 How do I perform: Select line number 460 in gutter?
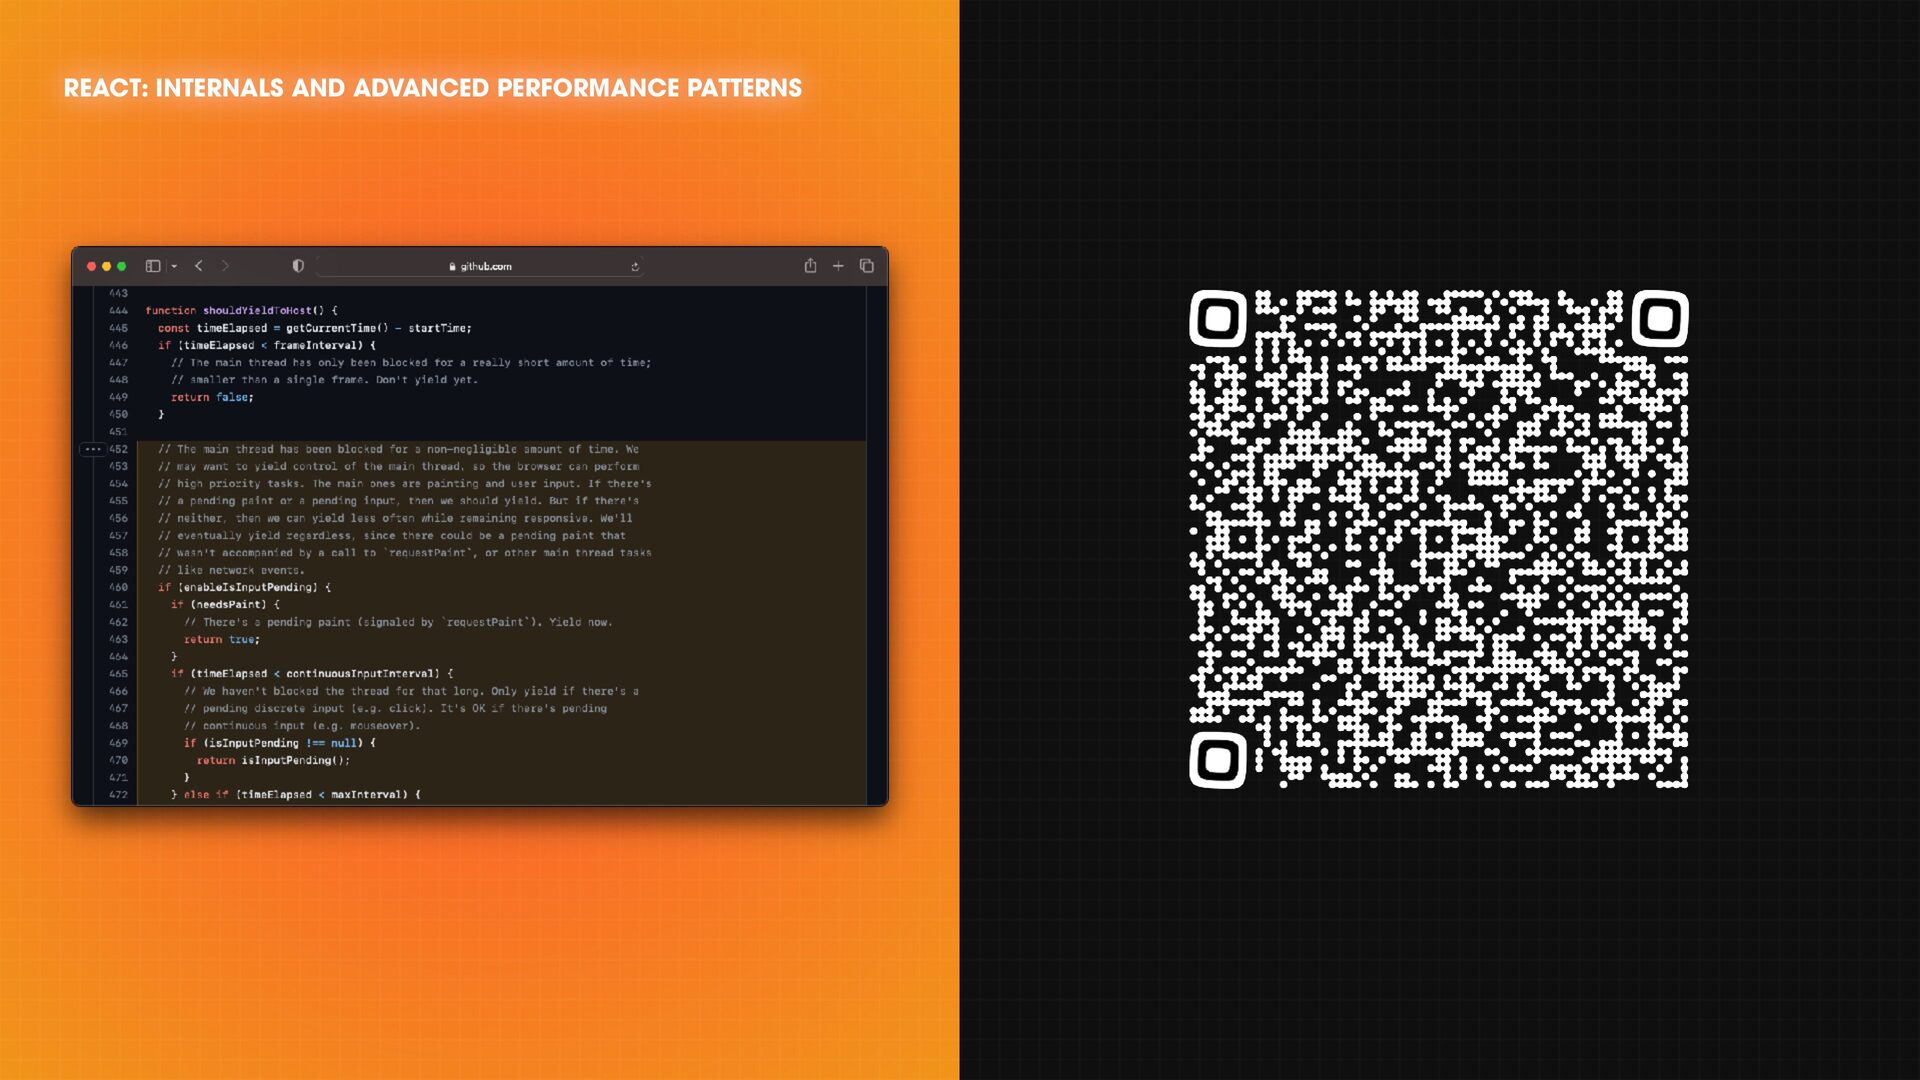(x=118, y=587)
